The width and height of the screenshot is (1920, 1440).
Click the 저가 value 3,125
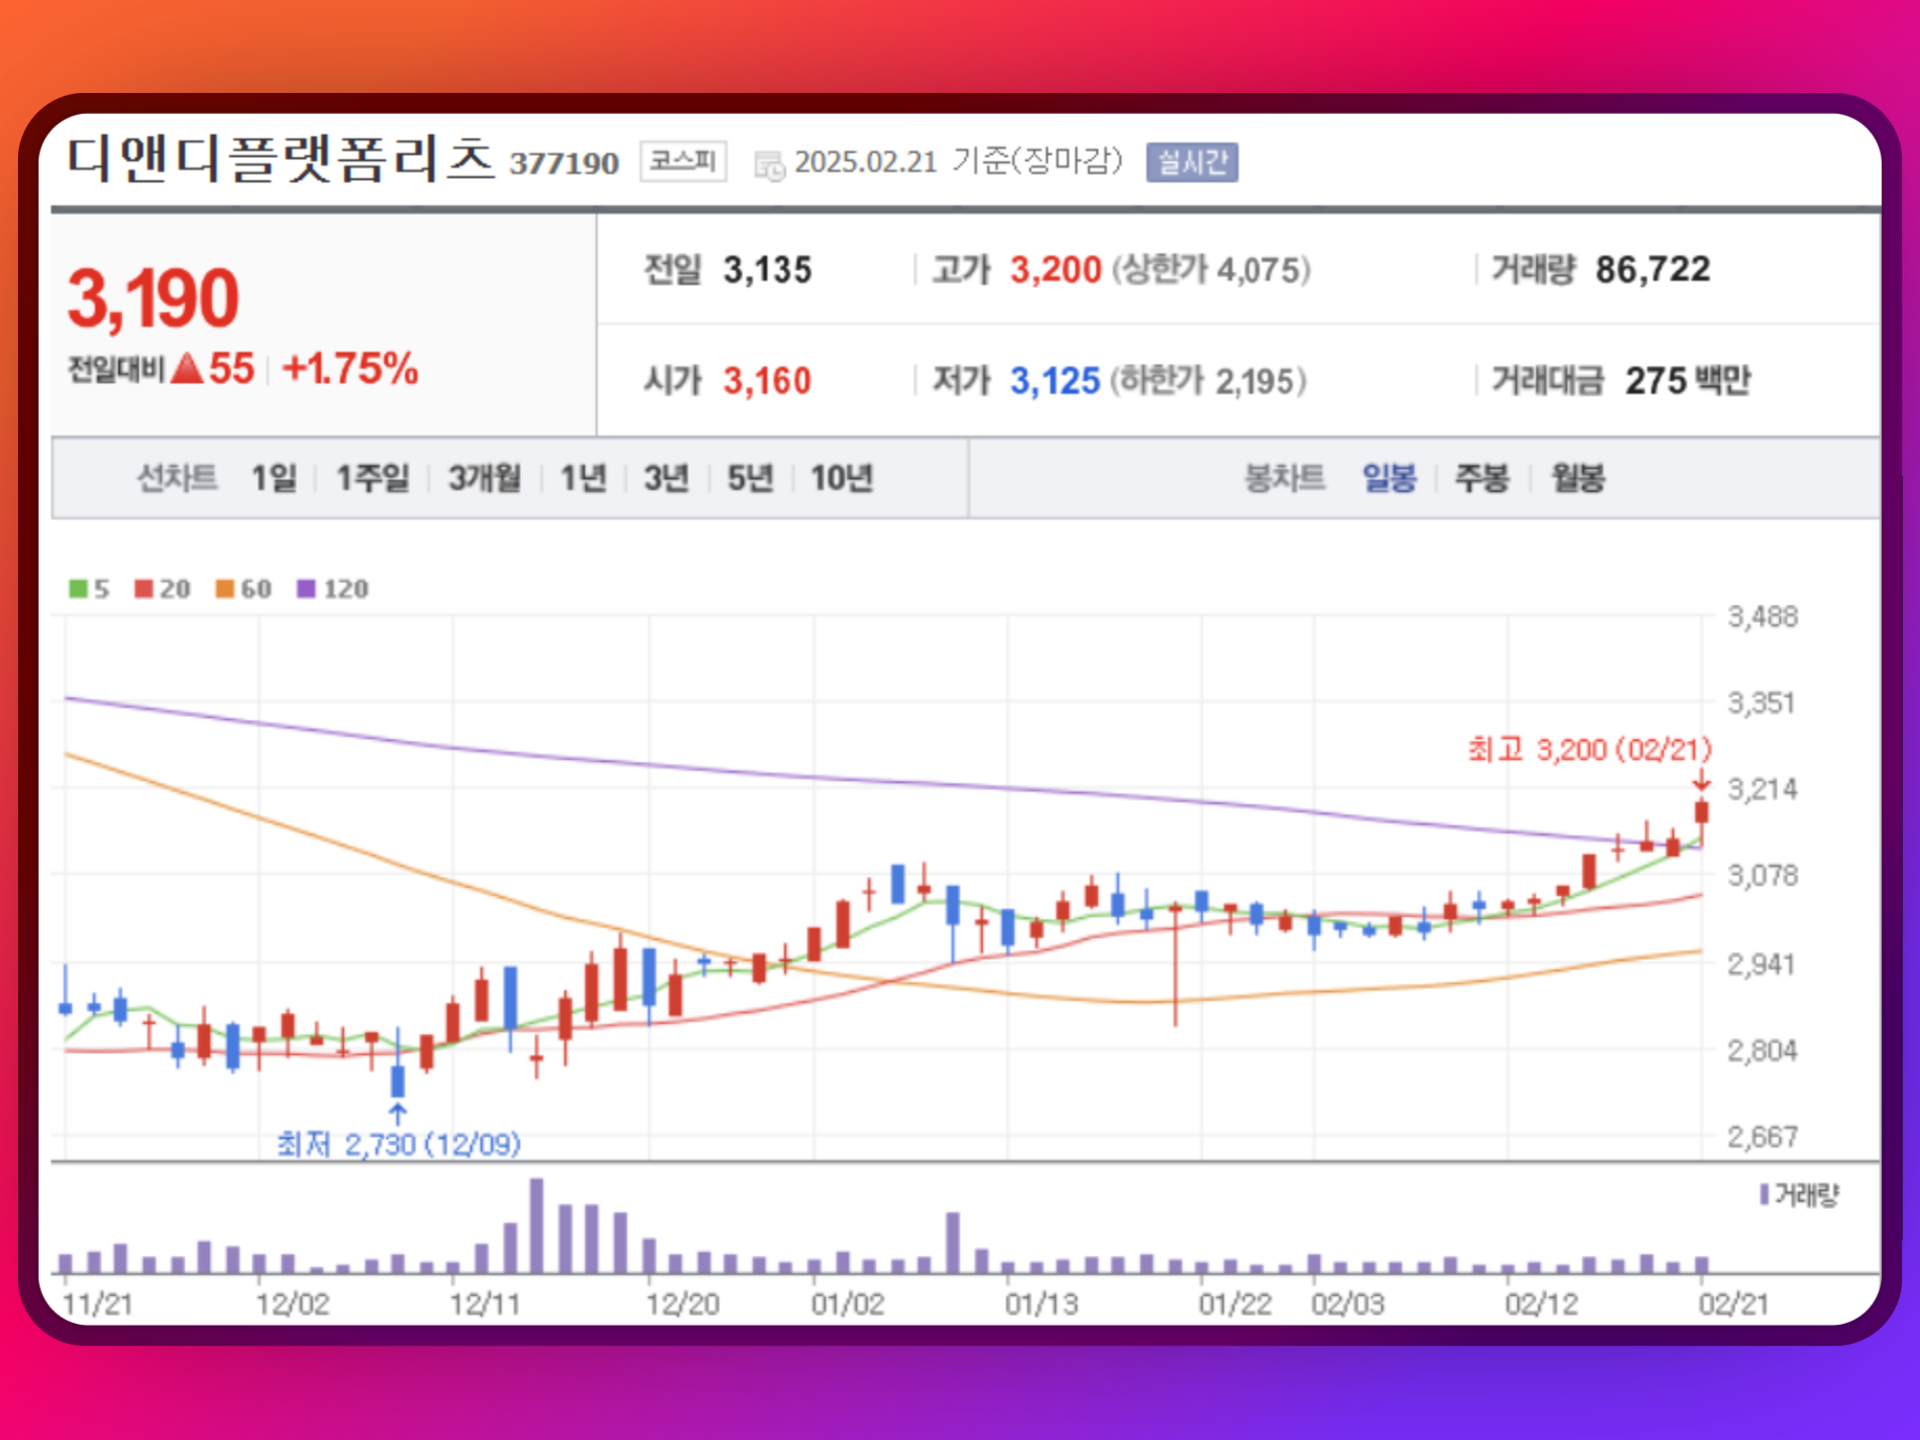click(1055, 381)
